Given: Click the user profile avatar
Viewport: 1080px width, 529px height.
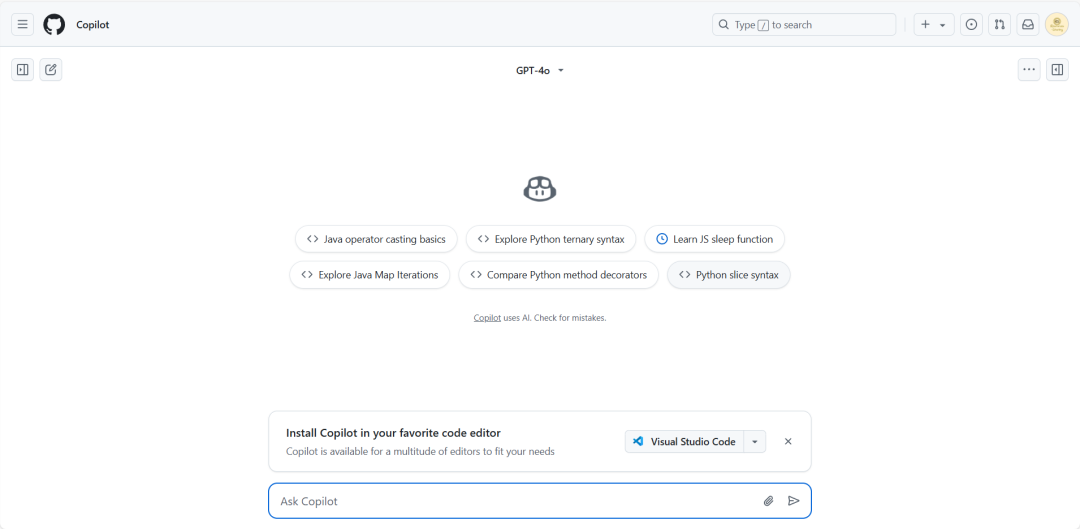Looking at the screenshot, I should click(x=1057, y=24).
